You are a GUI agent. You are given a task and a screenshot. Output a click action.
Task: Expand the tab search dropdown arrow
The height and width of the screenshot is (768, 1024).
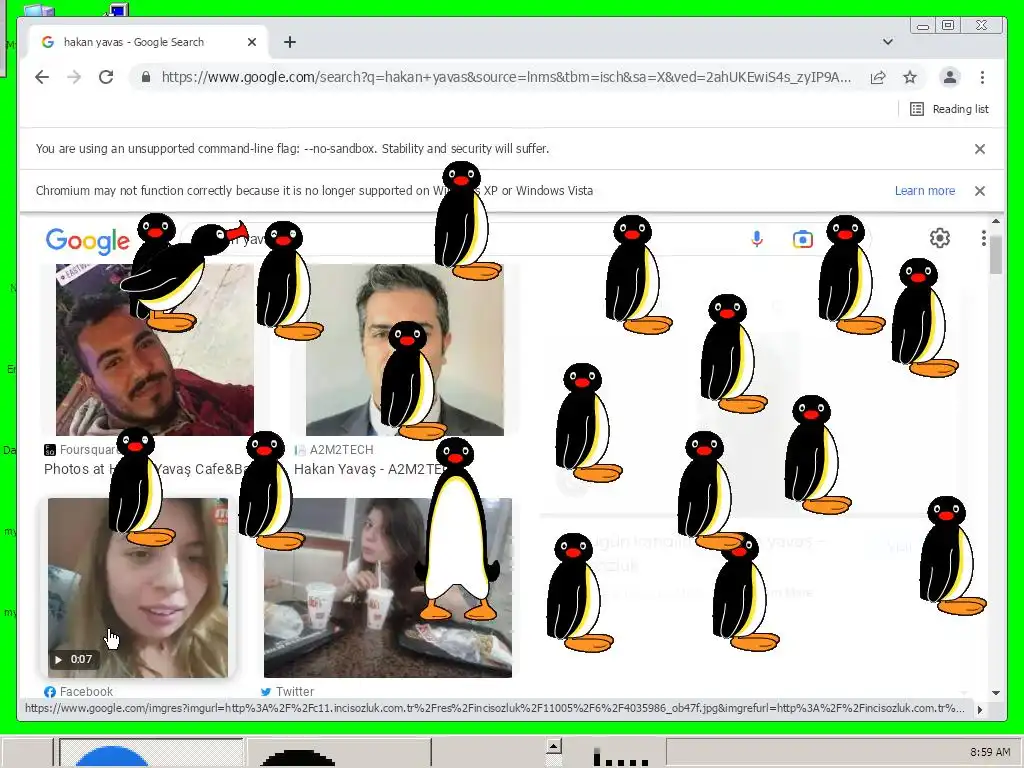(x=888, y=42)
